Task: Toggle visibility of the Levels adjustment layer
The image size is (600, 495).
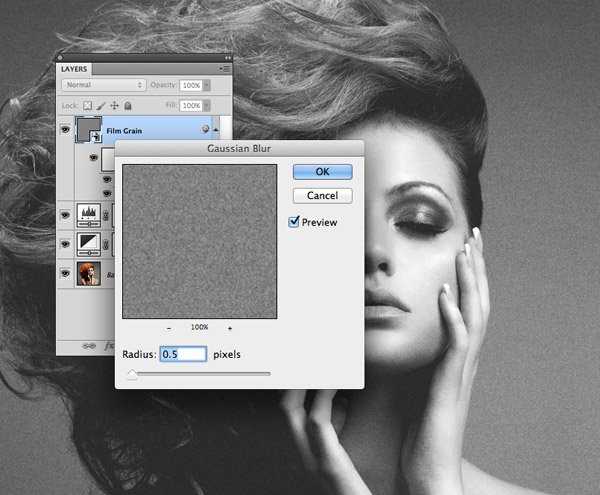Action: click(x=66, y=214)
